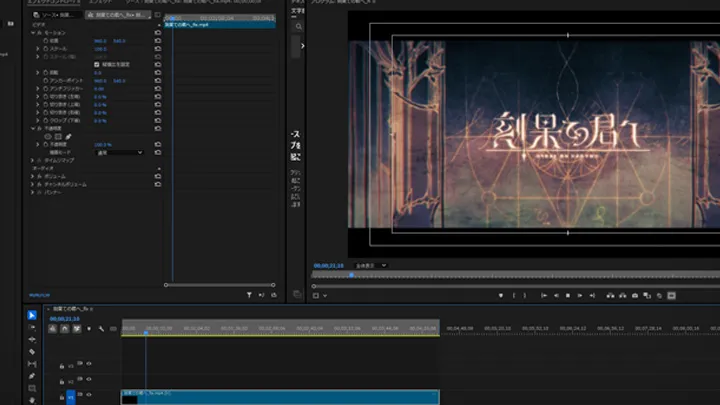This screenshot has height=405, width=720.
Task: Go to Out point in Program monitor
Action: 592,296
